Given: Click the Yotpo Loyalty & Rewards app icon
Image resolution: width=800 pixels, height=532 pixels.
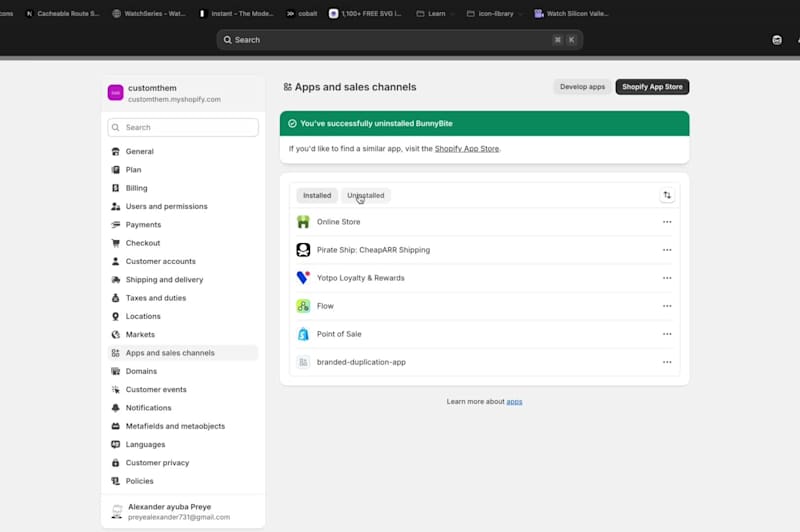Looking at the screenshot, I should point(303,278).
